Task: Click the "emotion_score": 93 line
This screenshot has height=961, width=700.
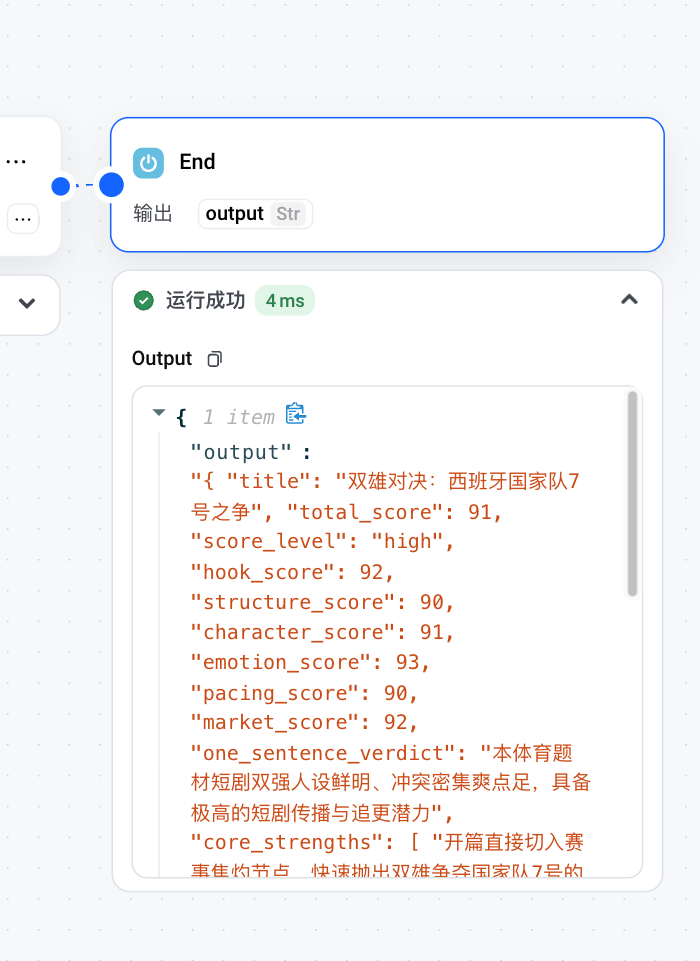Action: point(310,662)
